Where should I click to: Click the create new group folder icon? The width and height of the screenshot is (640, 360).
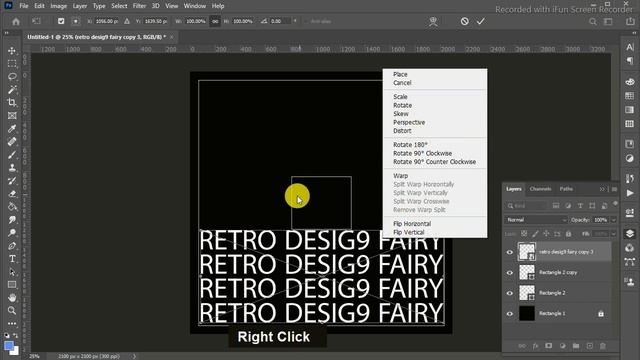[576, 346]
